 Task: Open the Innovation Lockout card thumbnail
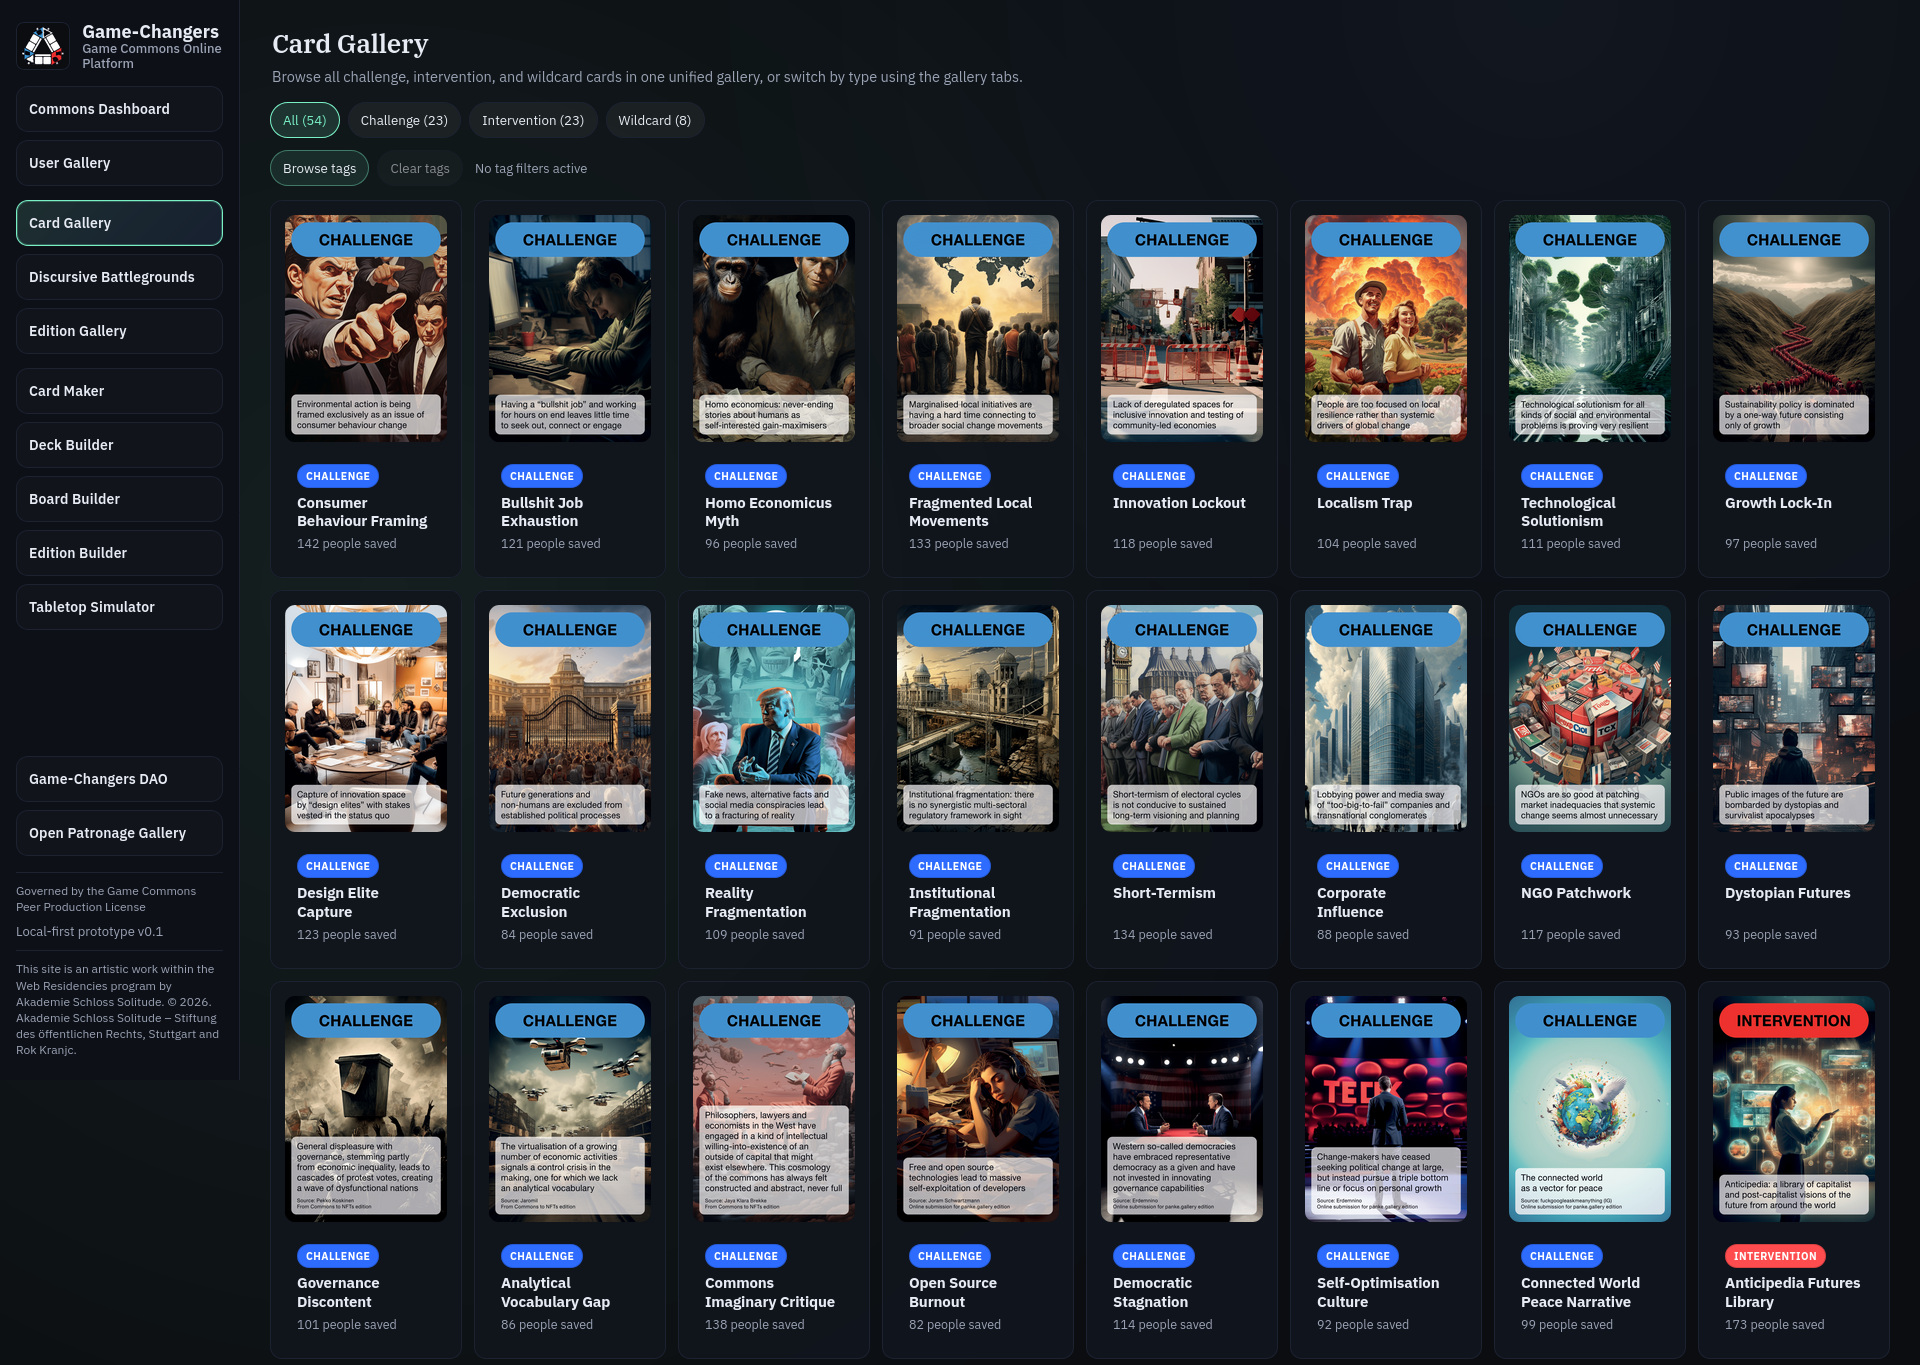pyautogui.click(x=1182, y=328)
